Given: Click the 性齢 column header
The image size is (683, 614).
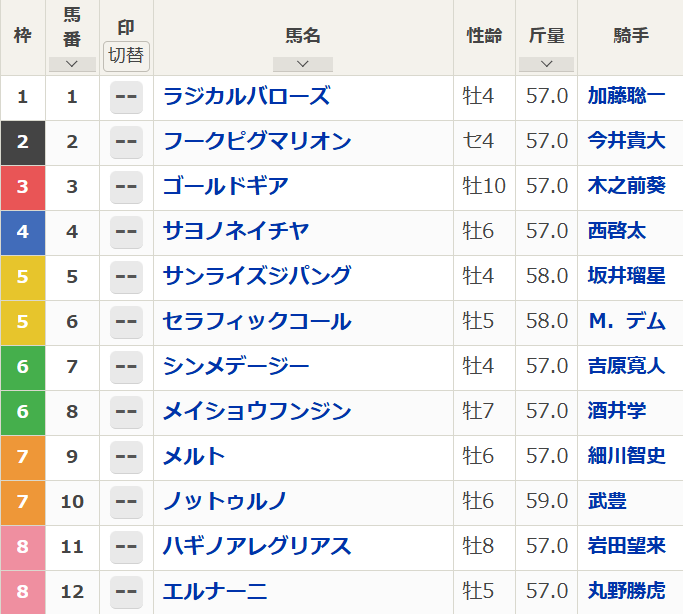Looking at the screenshot, I should tap(484, 36).
